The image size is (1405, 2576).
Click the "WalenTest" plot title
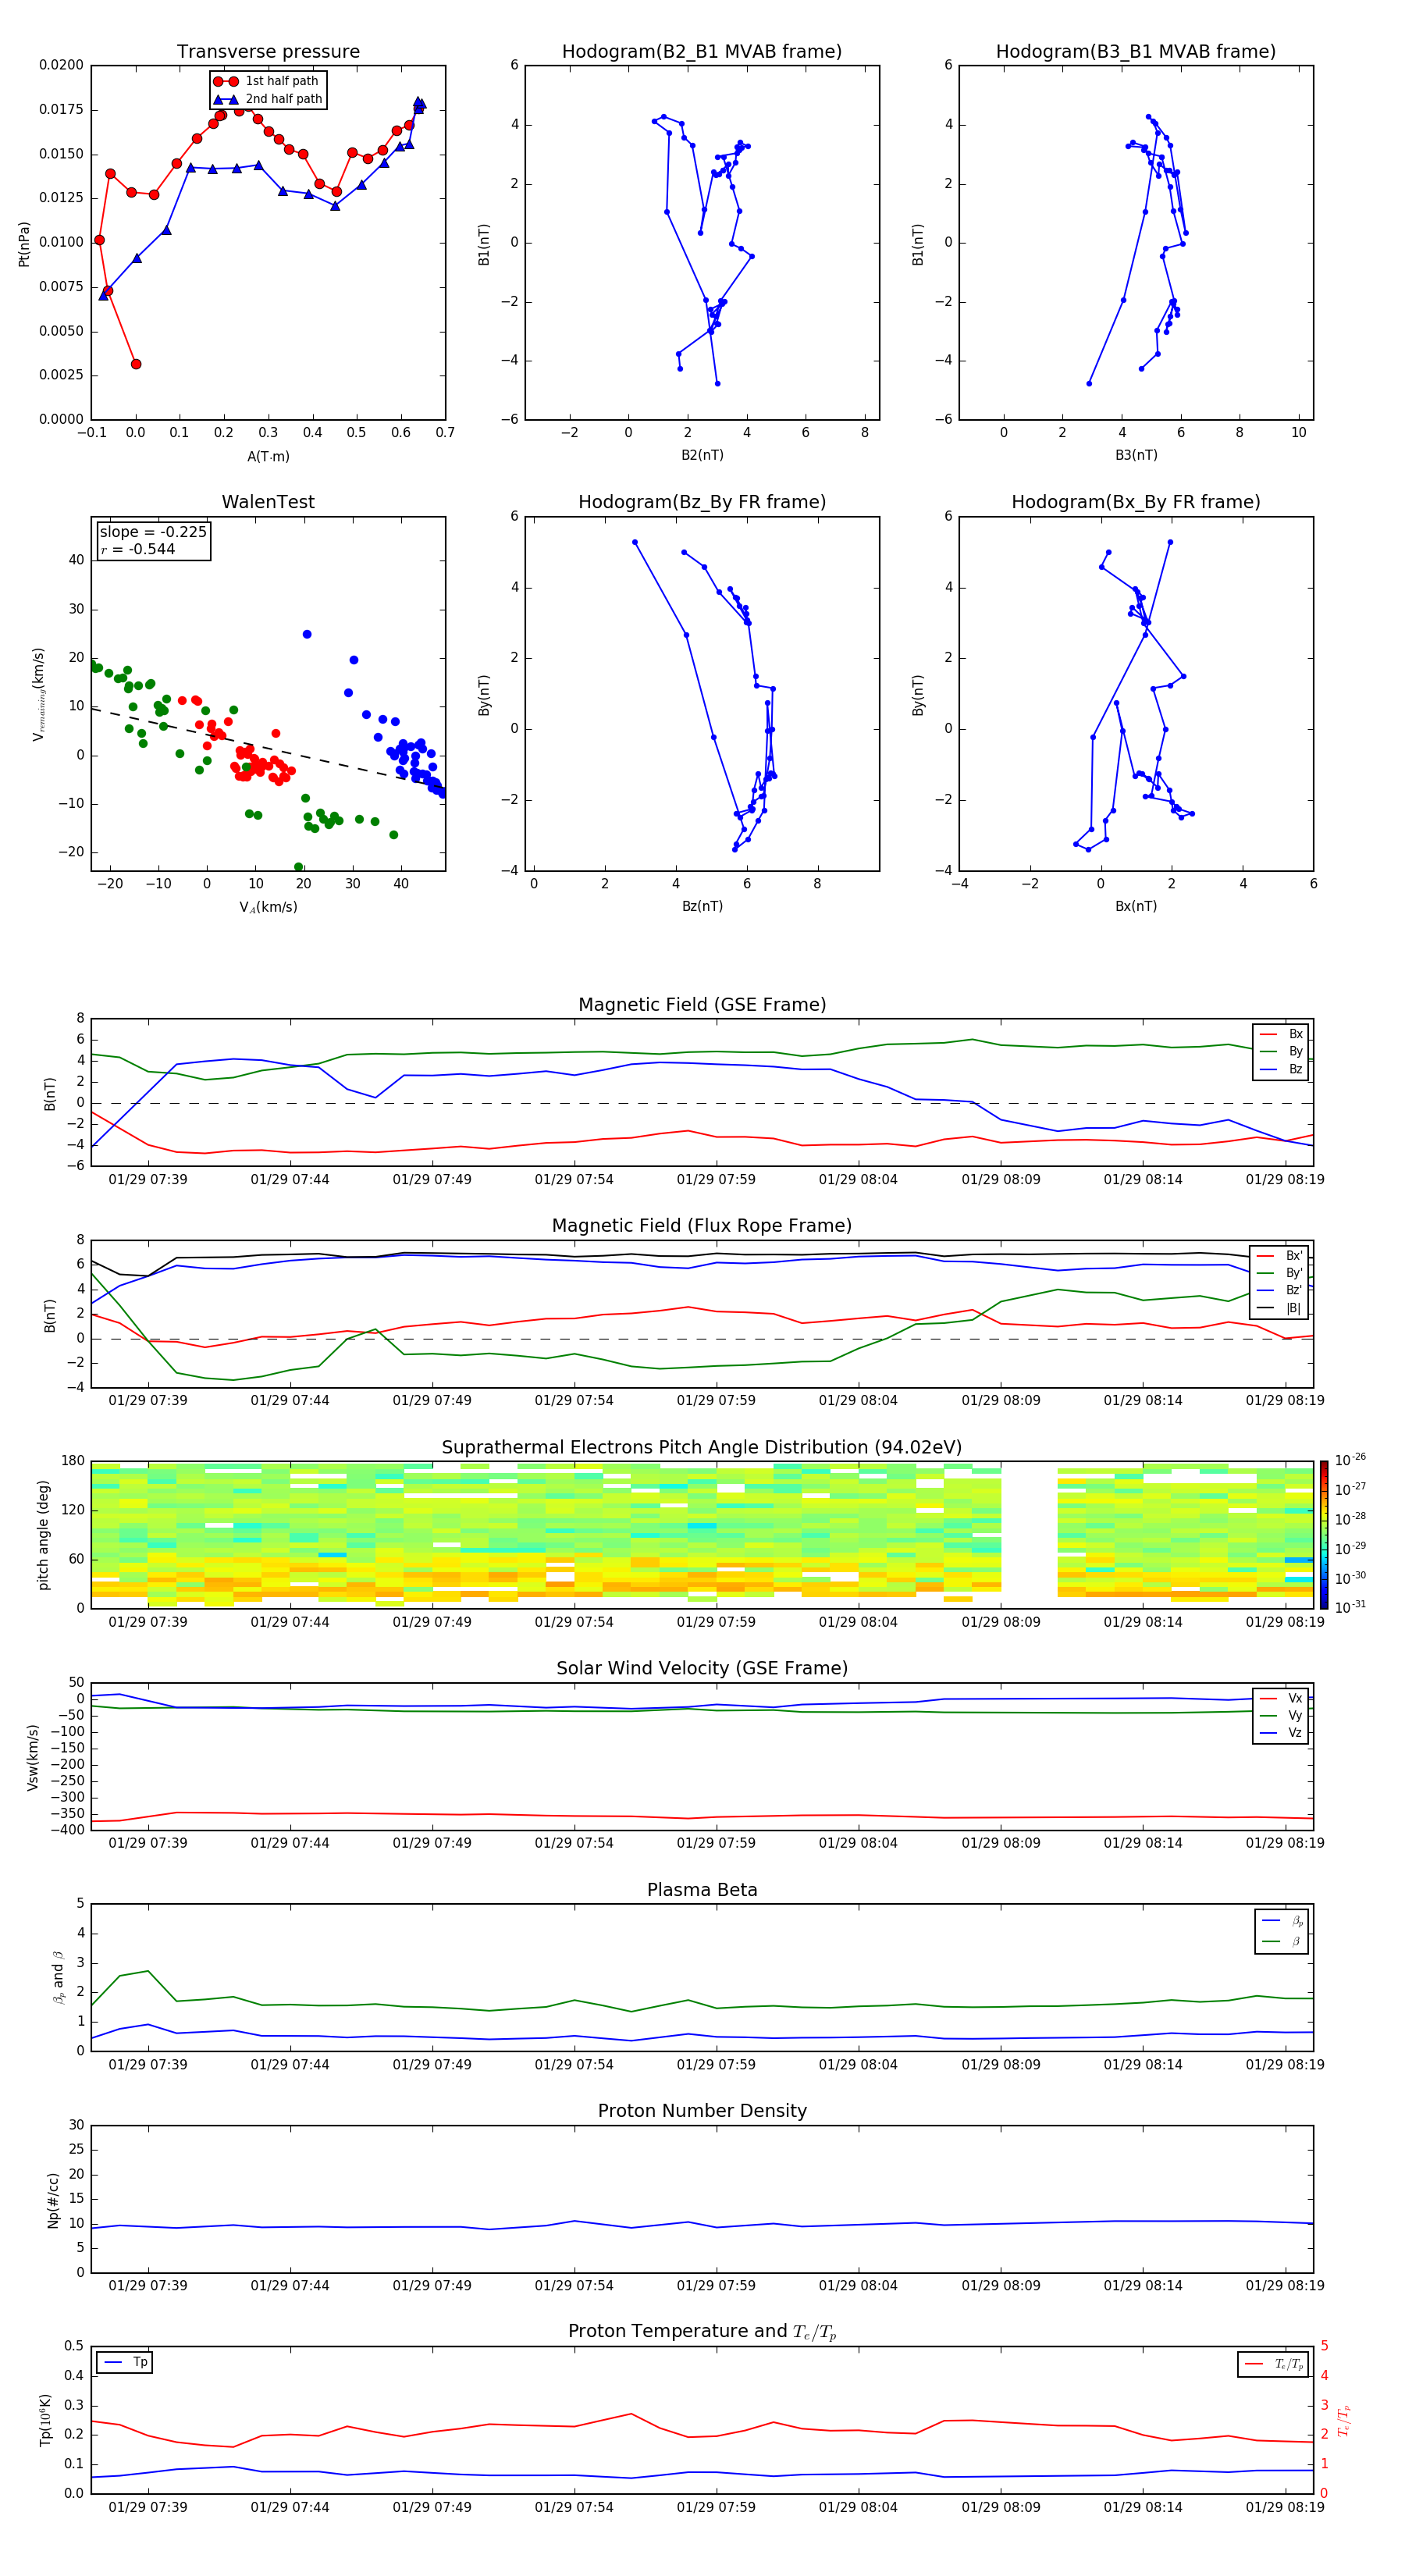[268, 502]
